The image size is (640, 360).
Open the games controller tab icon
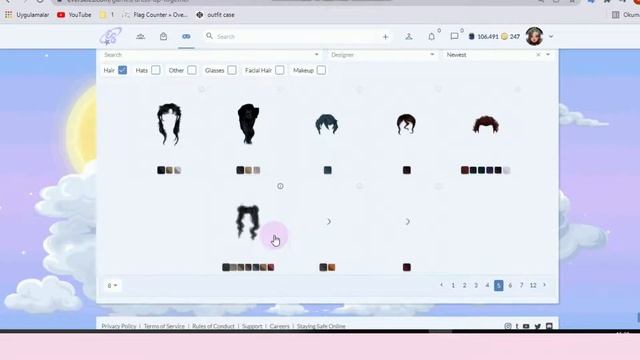pyautogui.click(x=186, y=36)
